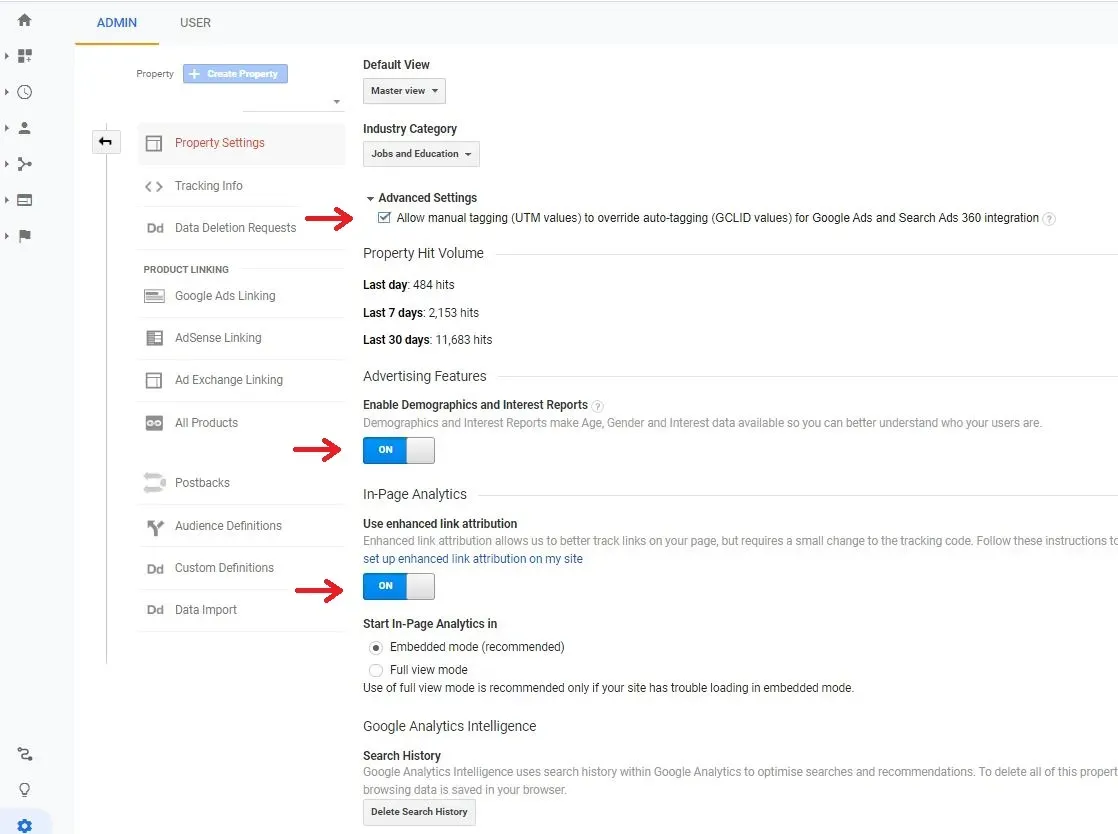Click the AdSense Linking icon
The height and width of the screenshot is (834, 1118).
(154, 338)
